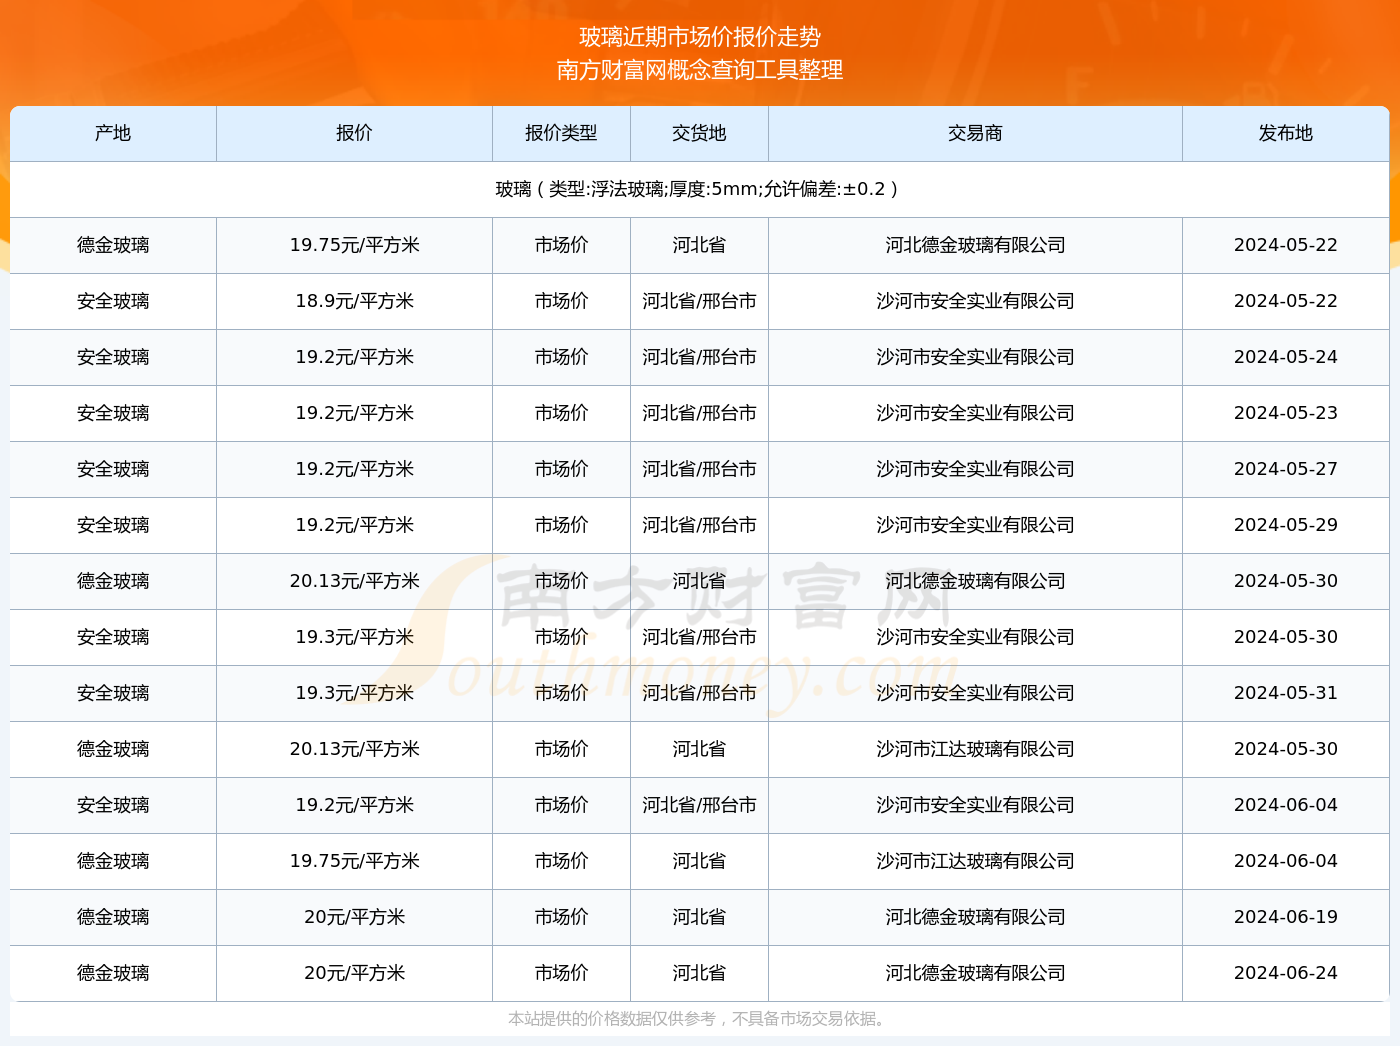The height and width of the screenshot is (1046, 1400).
Task: Click the date cell 2024-05-27
Action: [1285, 469]
